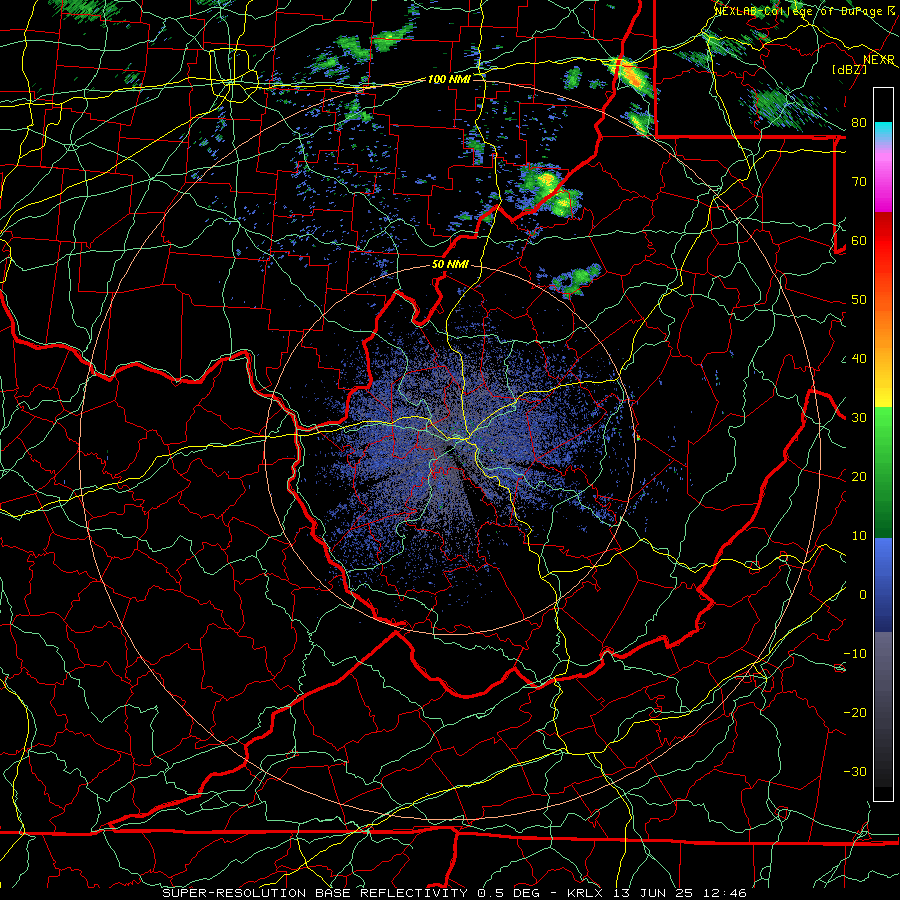This screenshot has width=900, height=900.
Task: Click the "50 NMI" range ring label
Action: [450, 265]
